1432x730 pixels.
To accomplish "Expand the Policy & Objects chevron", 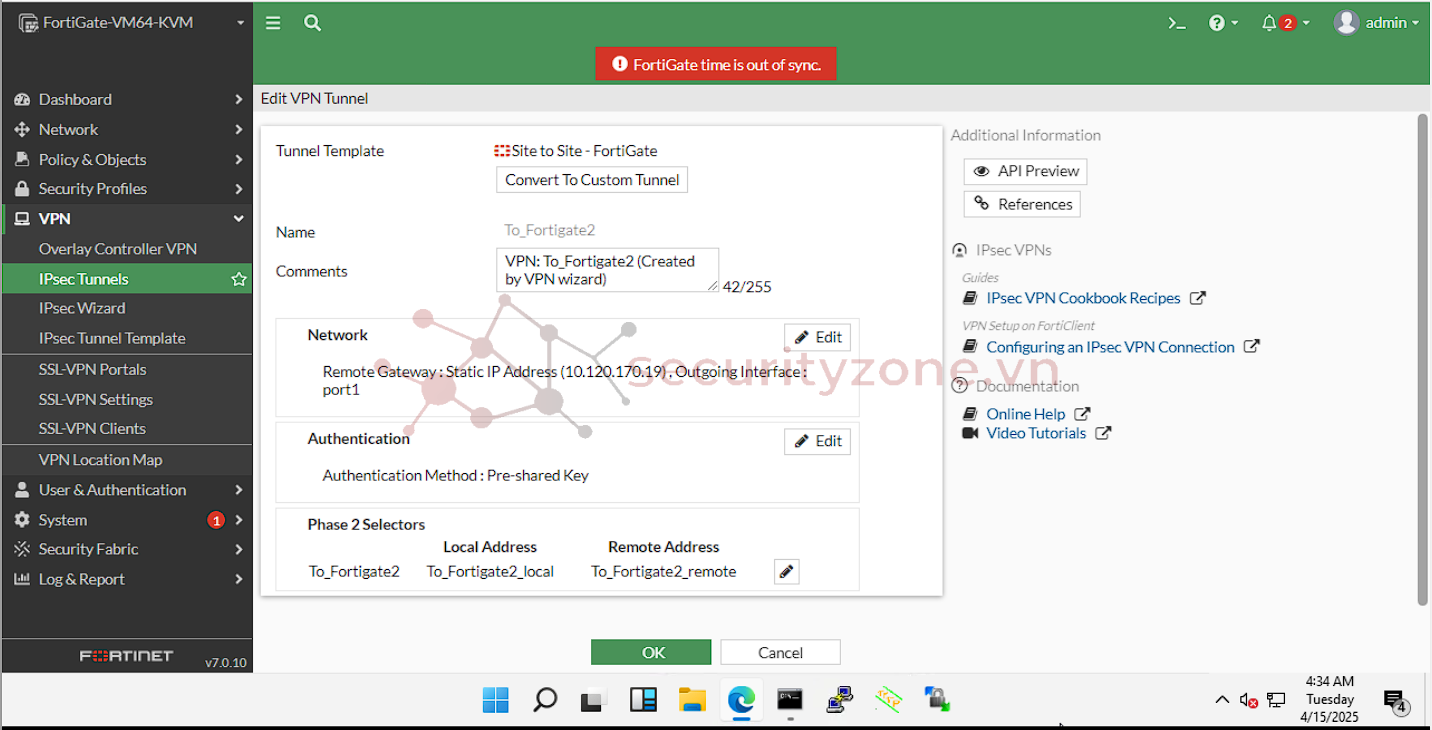I will 238,160.
